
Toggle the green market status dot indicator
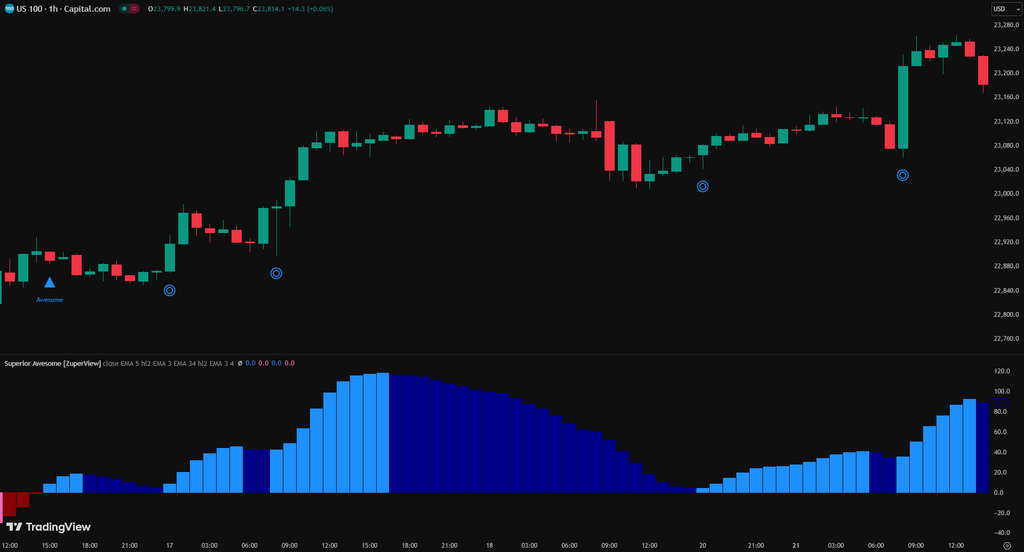[x=124, y=9]
